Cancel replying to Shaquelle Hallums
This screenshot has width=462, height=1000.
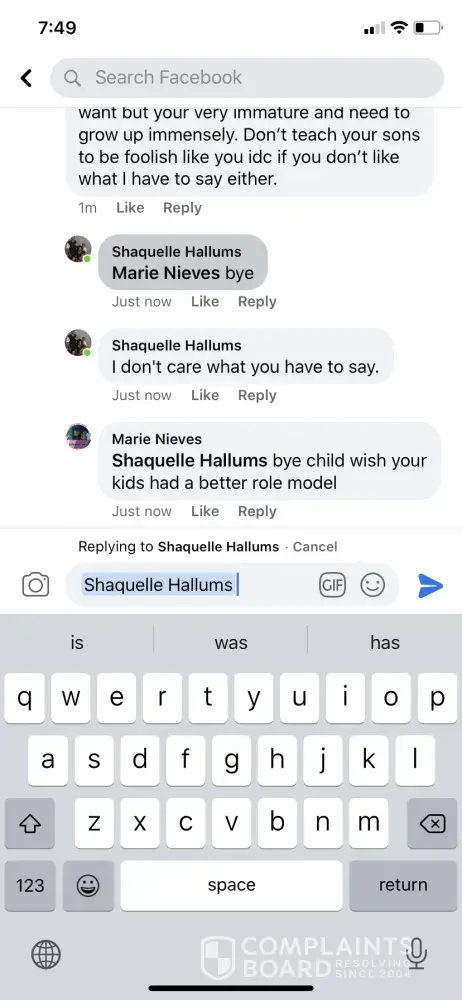point(315,547)
